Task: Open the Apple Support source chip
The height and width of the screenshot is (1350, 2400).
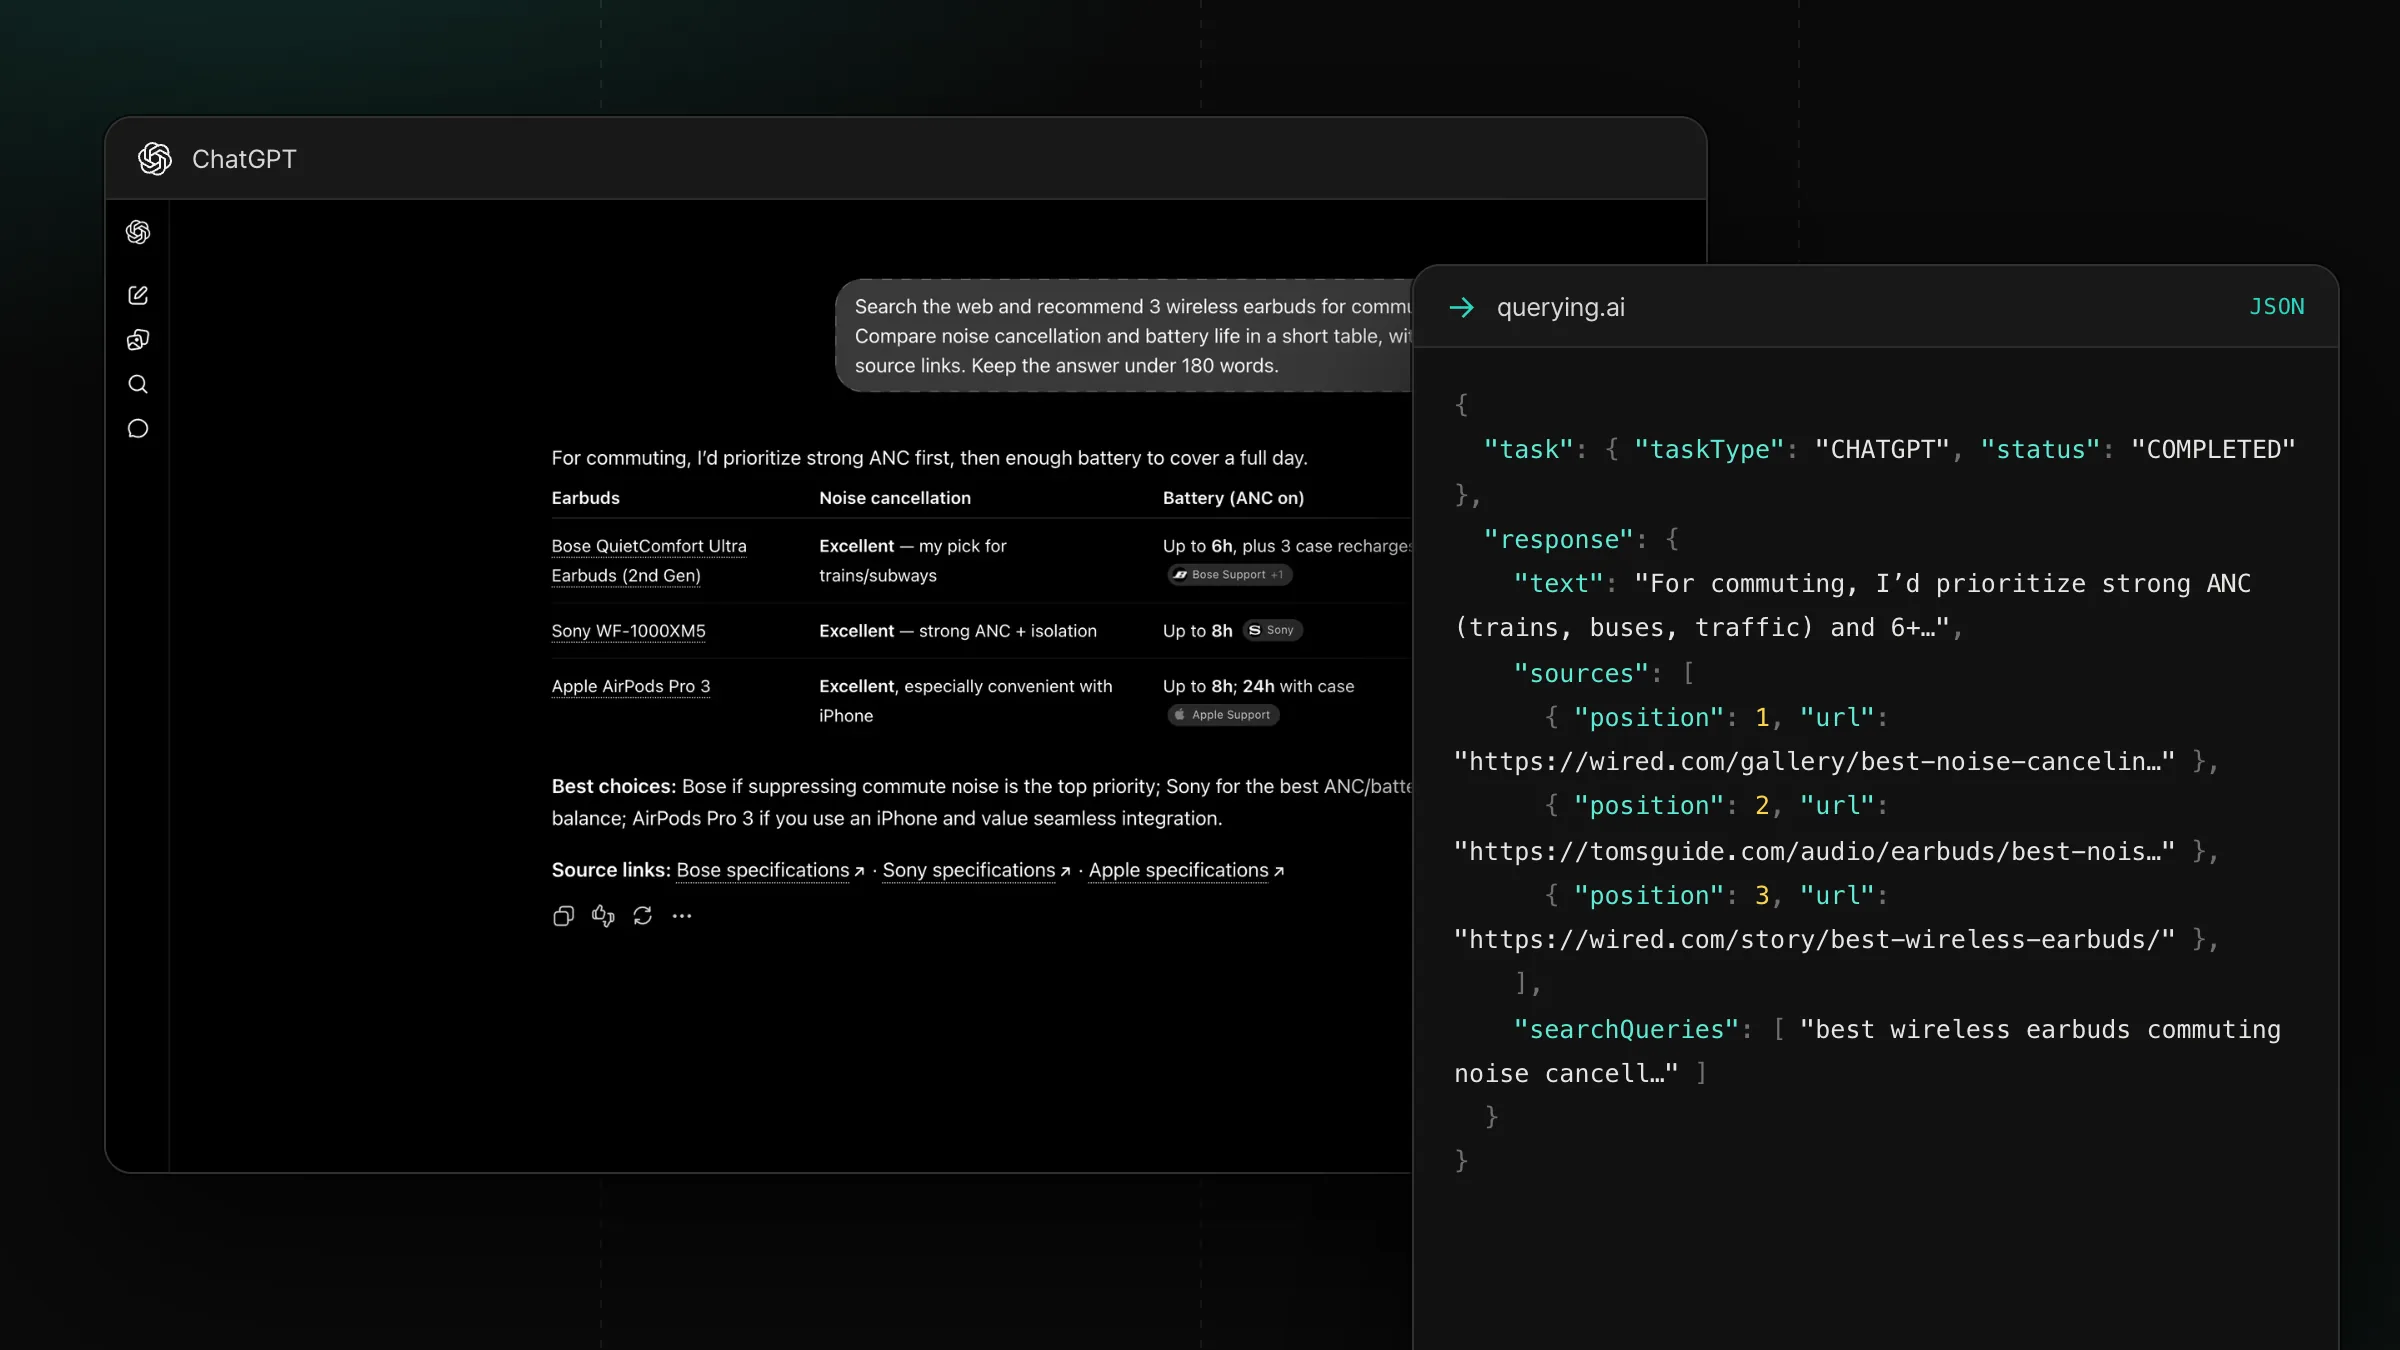Action: tap(1223, 715)
